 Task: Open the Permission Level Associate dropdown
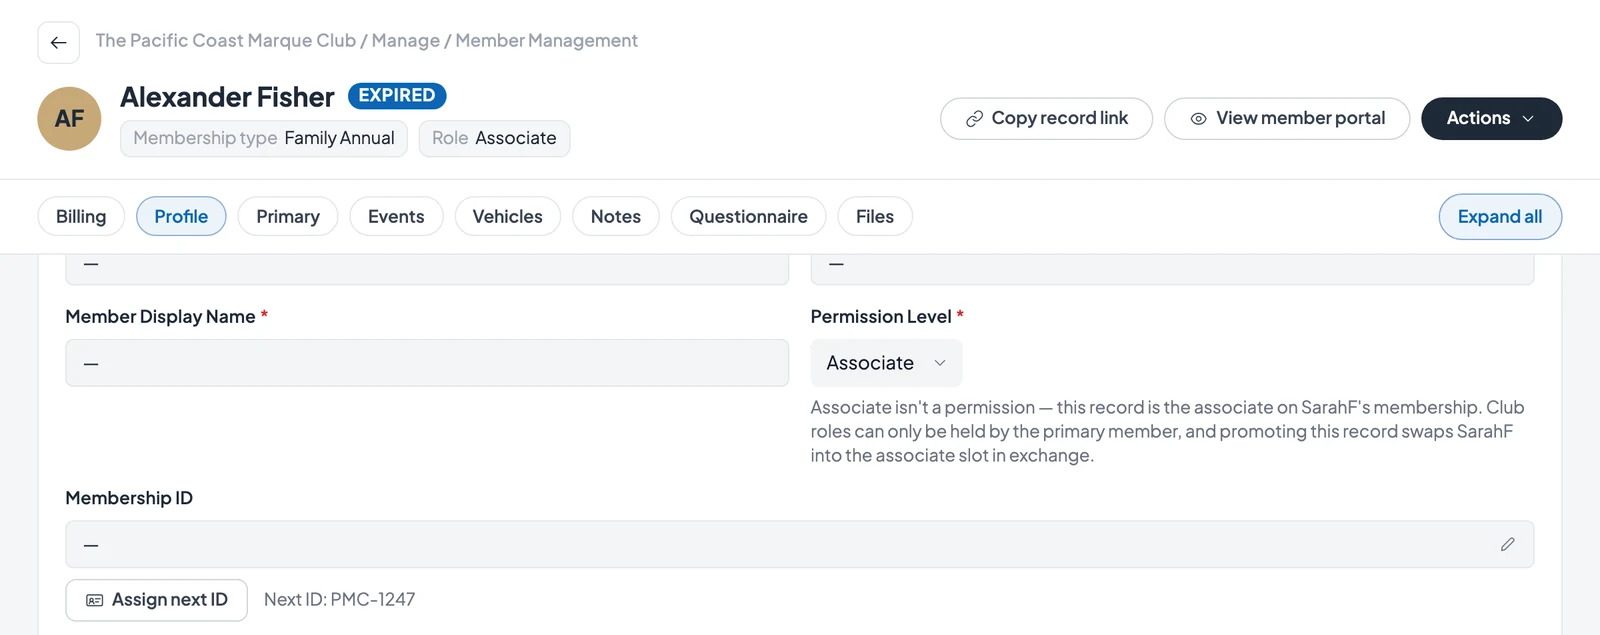(x=886, y=363)
